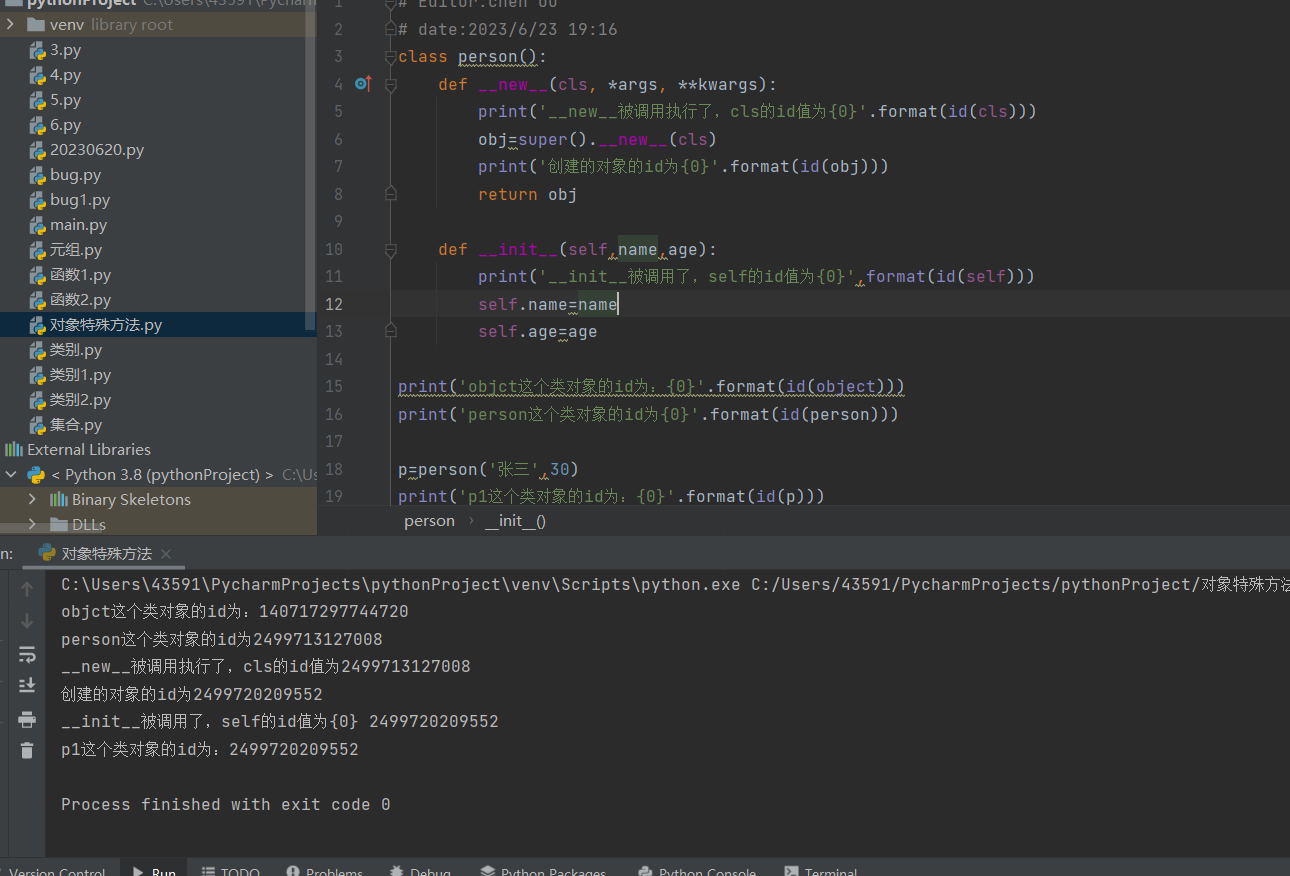Viewport: 1290px width, 876px height.
Task: Open 3.py in the project tree
Action: point(65,50)
